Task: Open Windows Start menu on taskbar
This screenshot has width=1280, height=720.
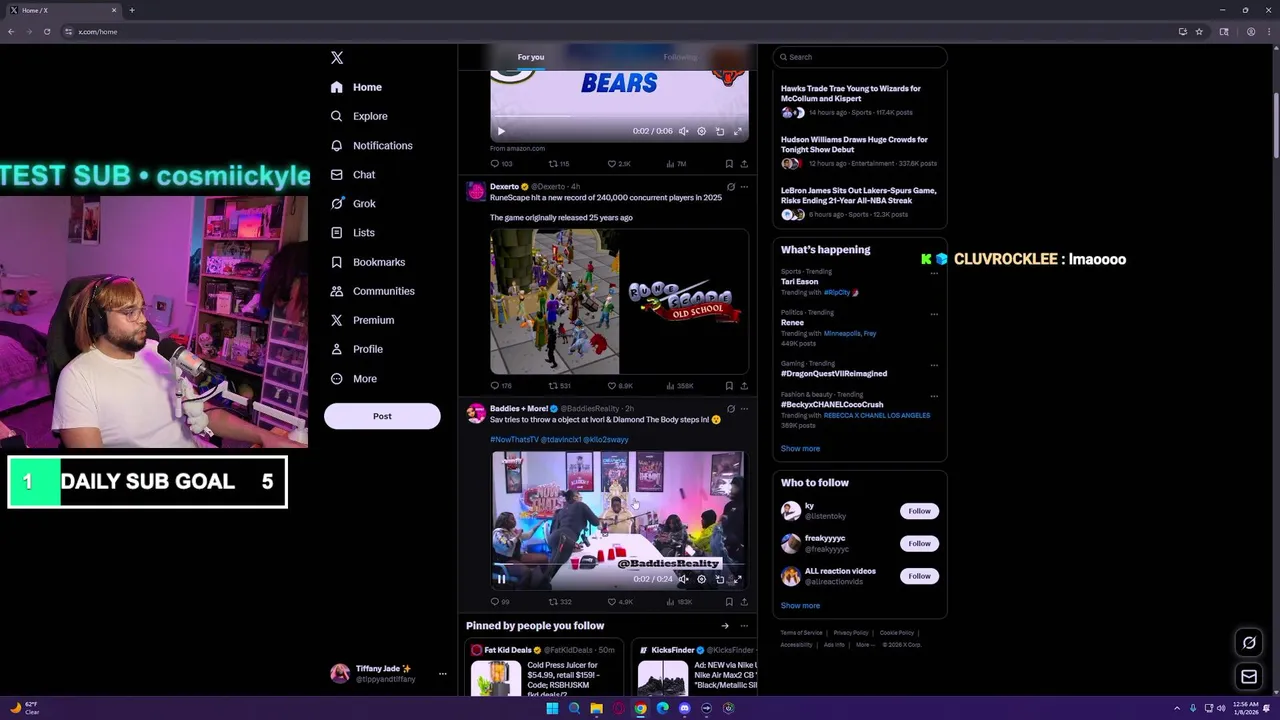Action: point(552,709)
